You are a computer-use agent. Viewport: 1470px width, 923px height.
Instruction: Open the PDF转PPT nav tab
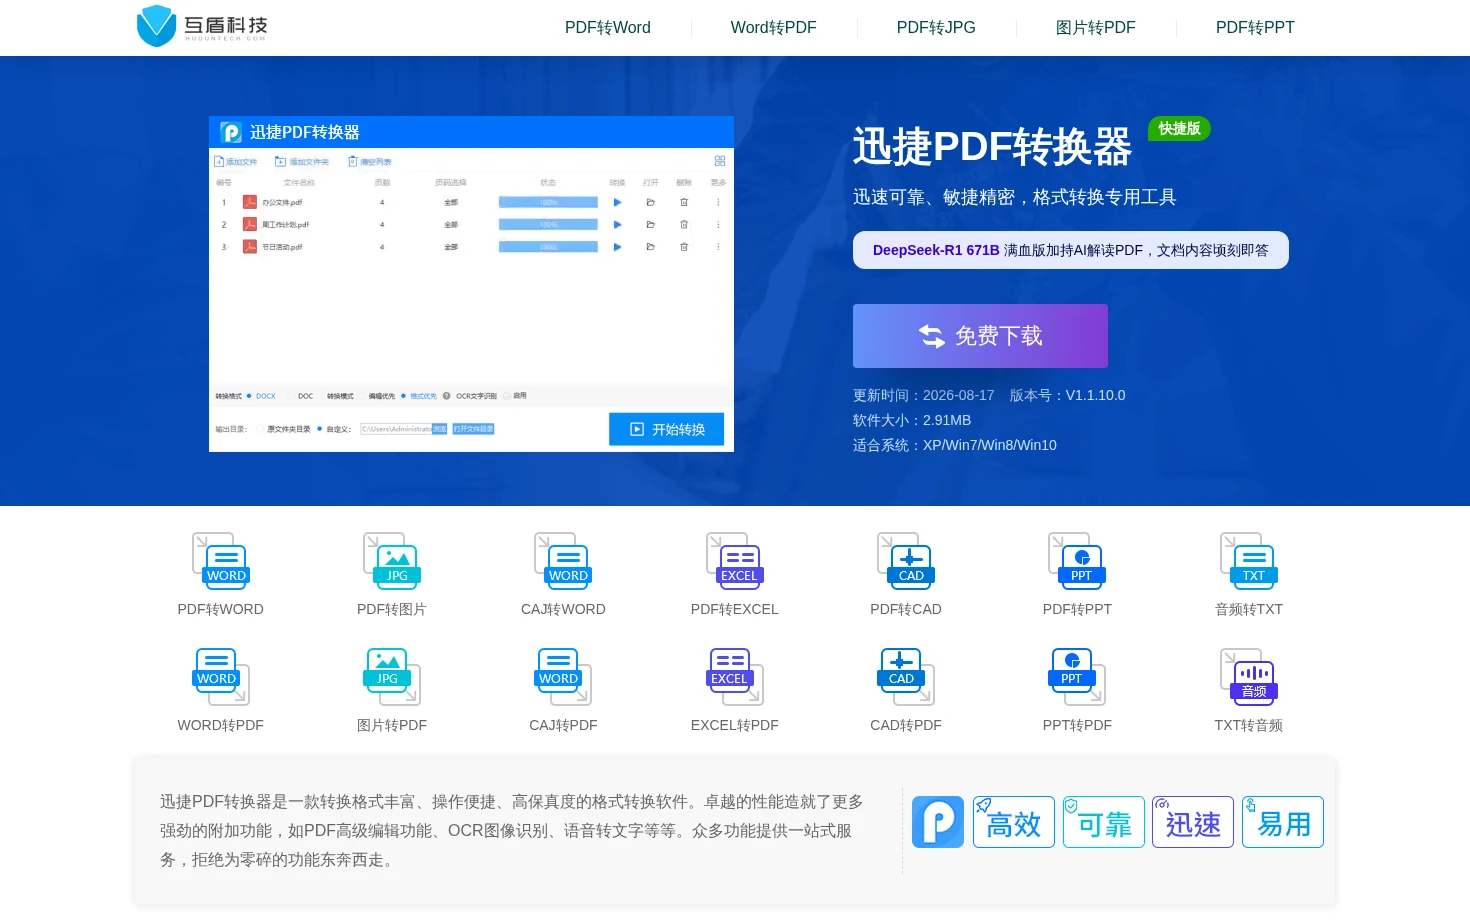(1255, 28)
